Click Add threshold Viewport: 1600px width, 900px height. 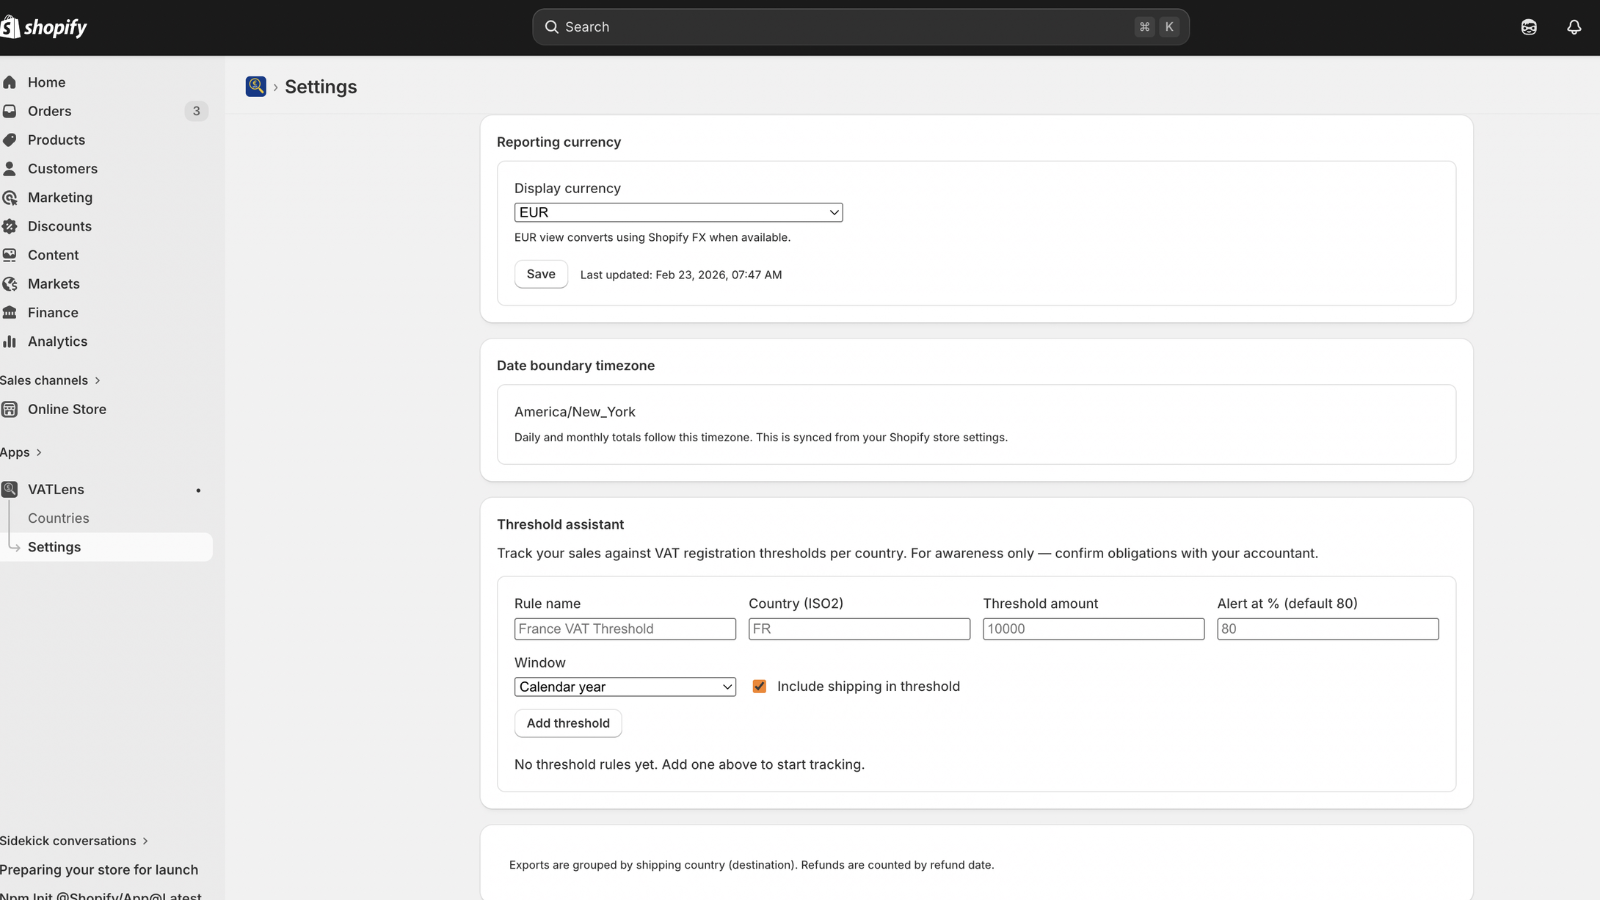click(567, 723)
